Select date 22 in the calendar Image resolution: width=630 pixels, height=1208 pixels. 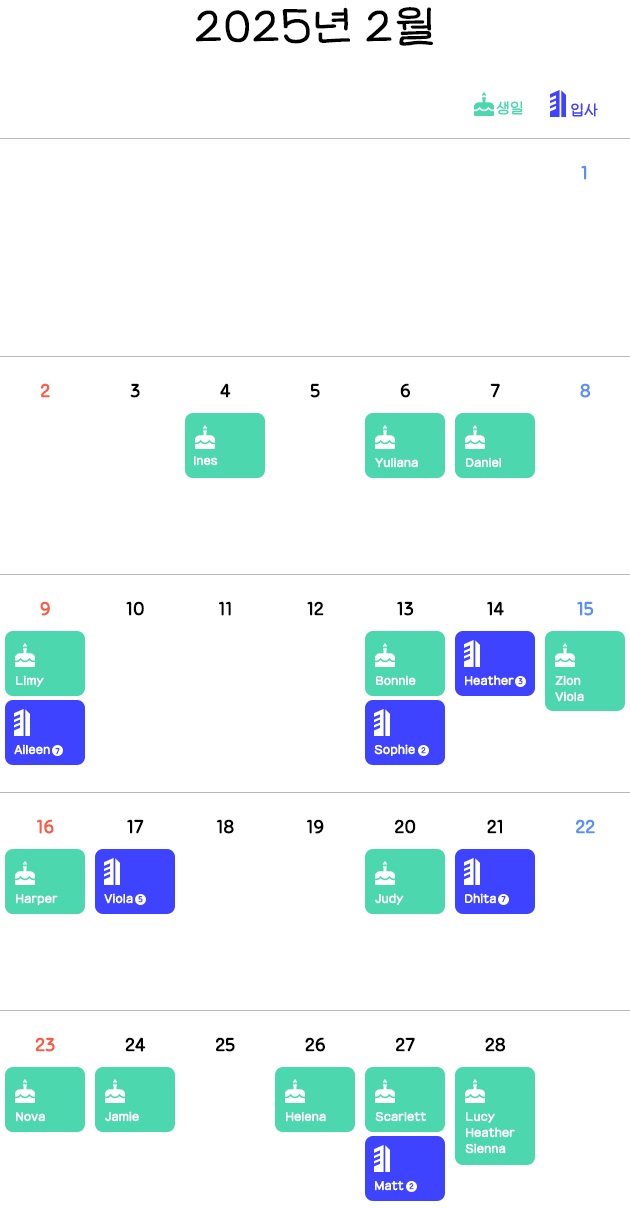[585, 827]
